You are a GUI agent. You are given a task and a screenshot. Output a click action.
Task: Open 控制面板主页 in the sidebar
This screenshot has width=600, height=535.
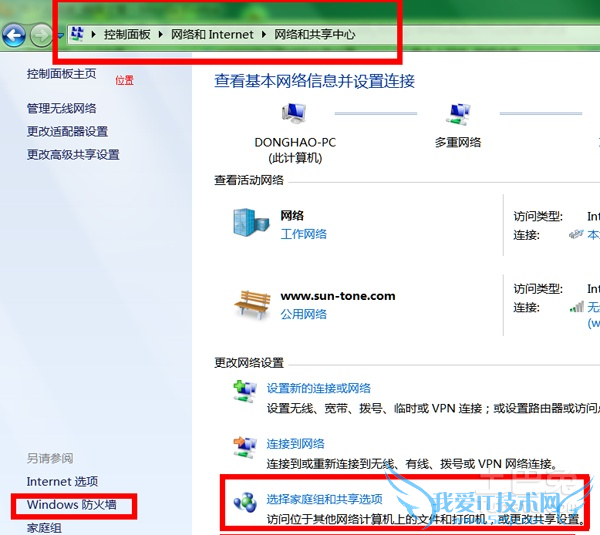(x=61, y=73)
